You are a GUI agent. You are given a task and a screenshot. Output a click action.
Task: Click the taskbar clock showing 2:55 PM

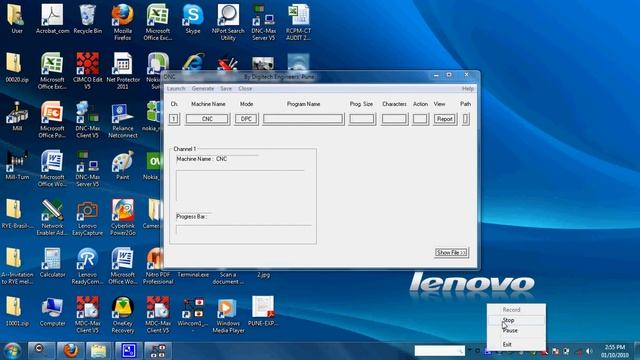point(614,351)
